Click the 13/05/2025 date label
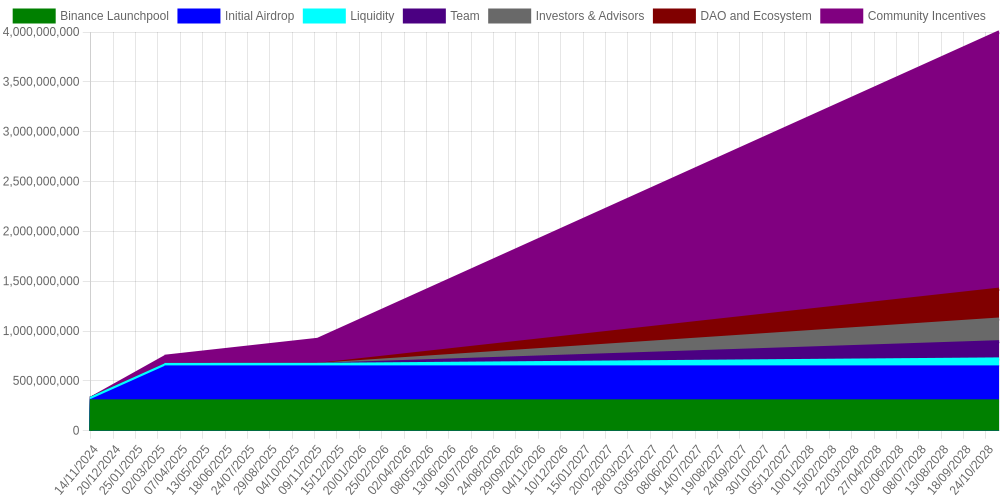 188,469
